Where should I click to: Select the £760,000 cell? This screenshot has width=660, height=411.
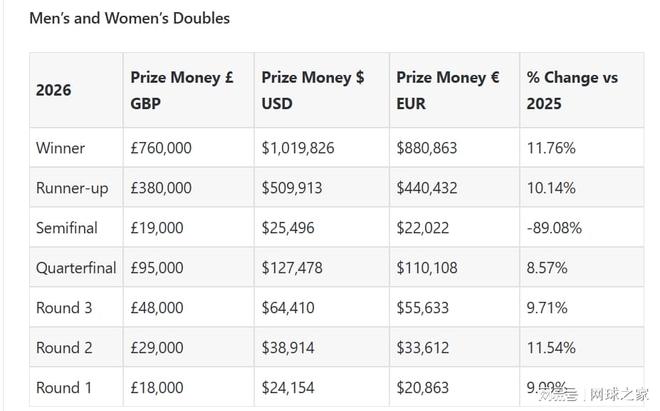[x=161, y=148]
